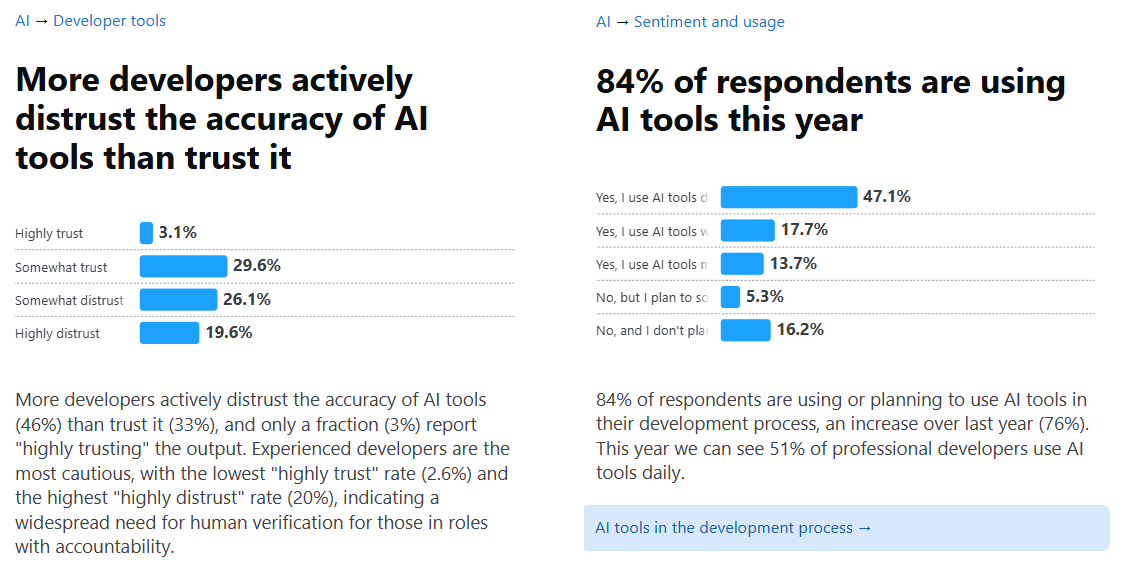Screen dimensions: 1124x566
Task: Select the 5.3% bar in usage chart
Action: 730,297
